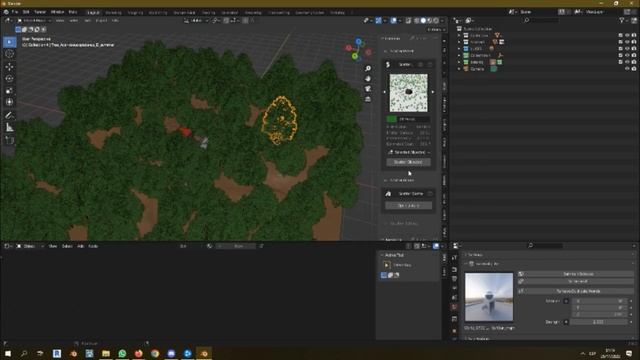Switch viewport to solid shading
640x360 pixels.
[423, 20]
